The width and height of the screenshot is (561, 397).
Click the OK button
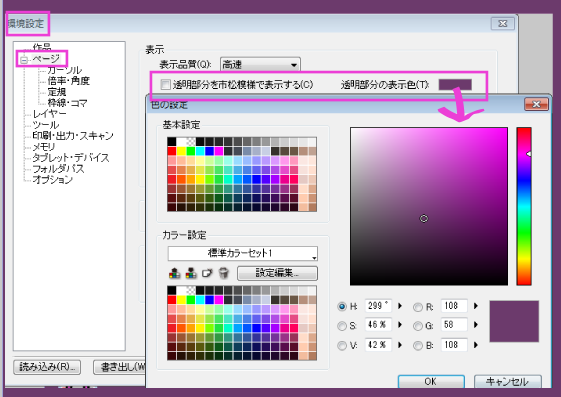point(431,381)
